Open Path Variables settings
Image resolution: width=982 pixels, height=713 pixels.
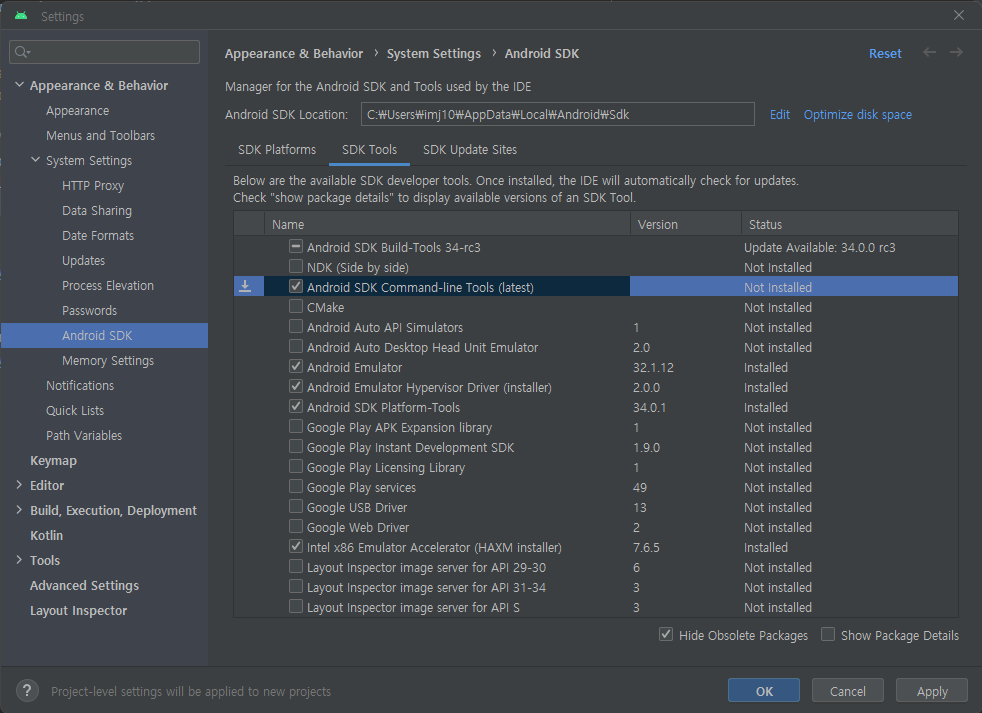(x=84, y=435)
